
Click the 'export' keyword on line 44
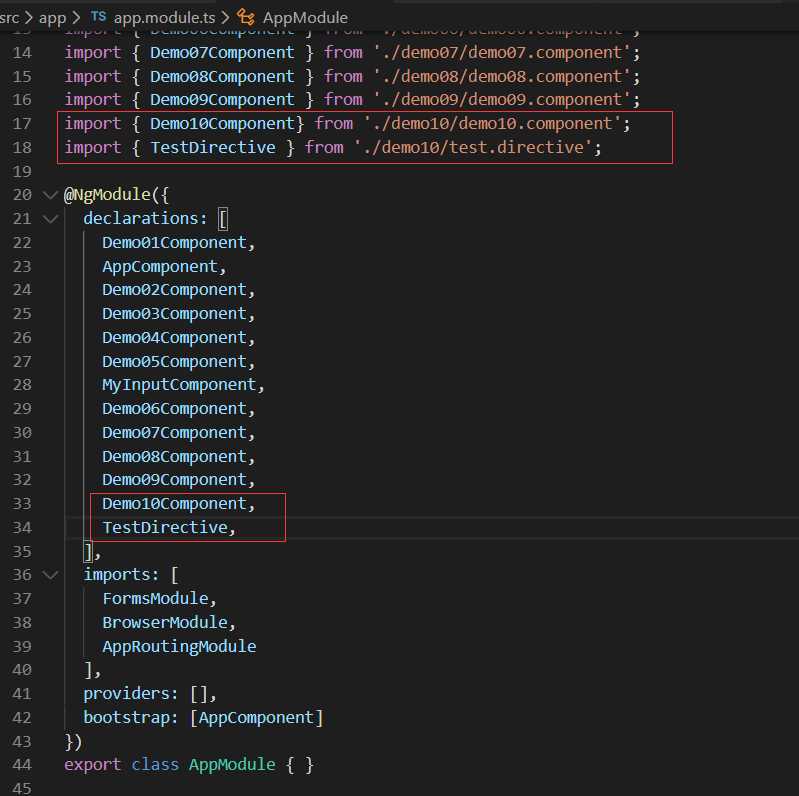click(x=93, y=765)
